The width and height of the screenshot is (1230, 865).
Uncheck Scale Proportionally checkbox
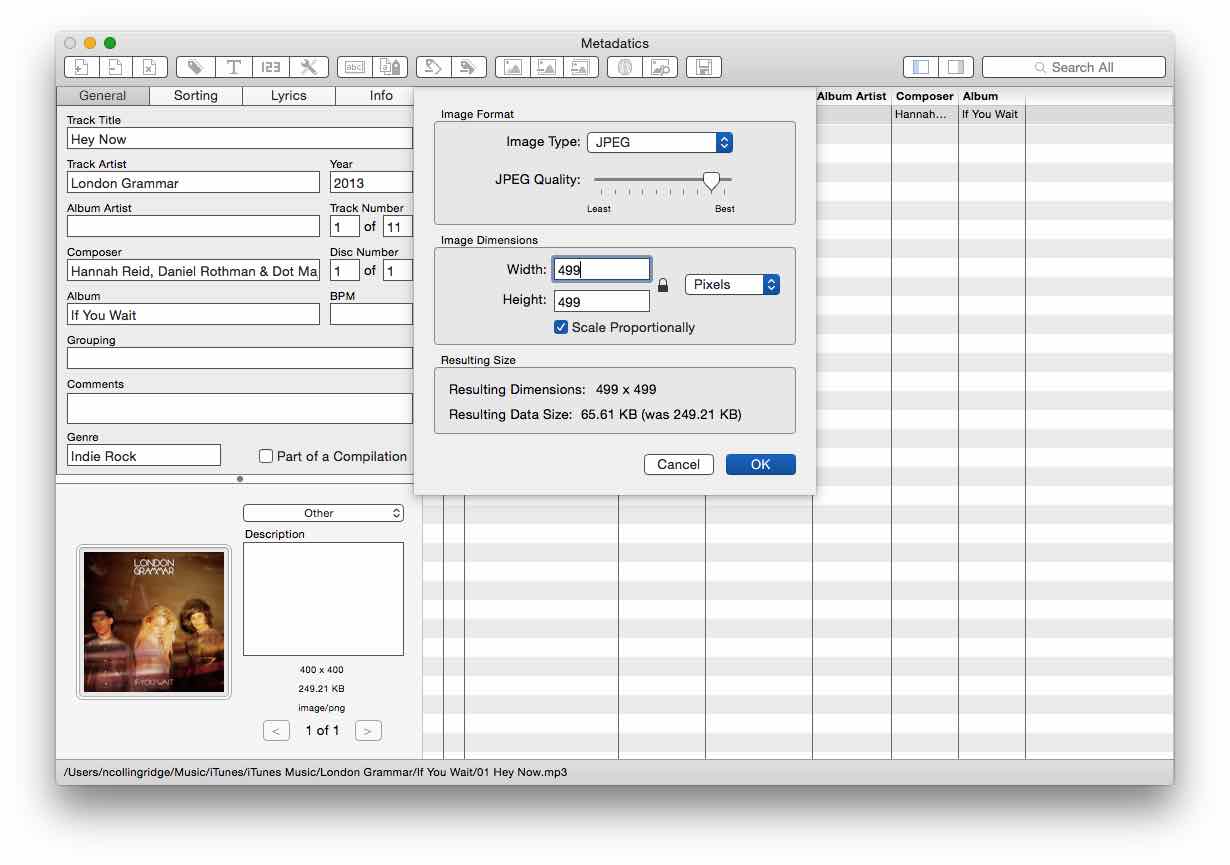[x=561, y=327]
